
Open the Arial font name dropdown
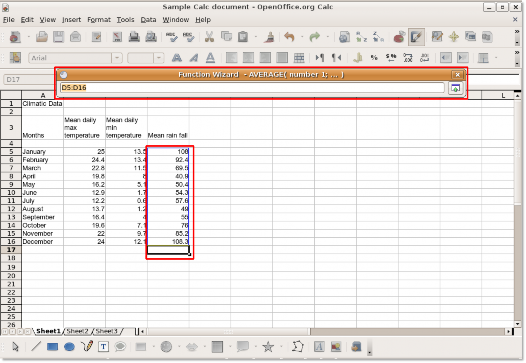[117, 58]
